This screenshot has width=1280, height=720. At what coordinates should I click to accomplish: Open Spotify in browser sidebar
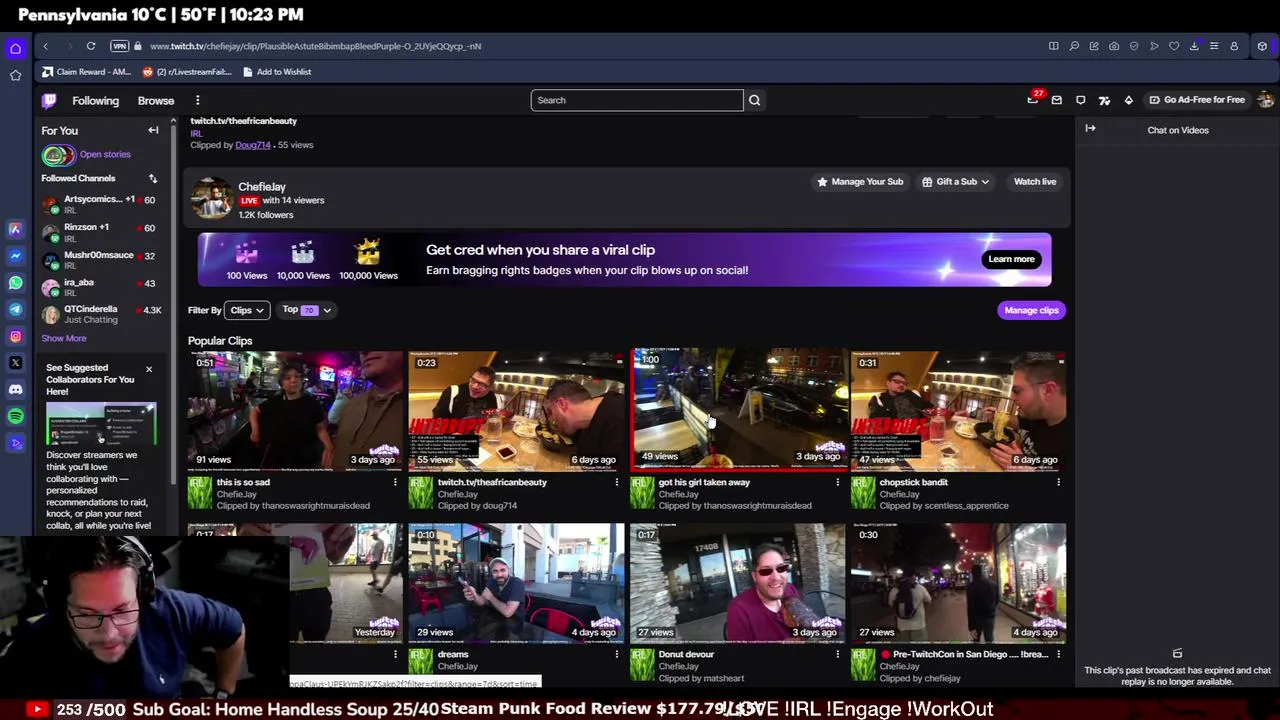pyautogui.click(x=15, y=416)
